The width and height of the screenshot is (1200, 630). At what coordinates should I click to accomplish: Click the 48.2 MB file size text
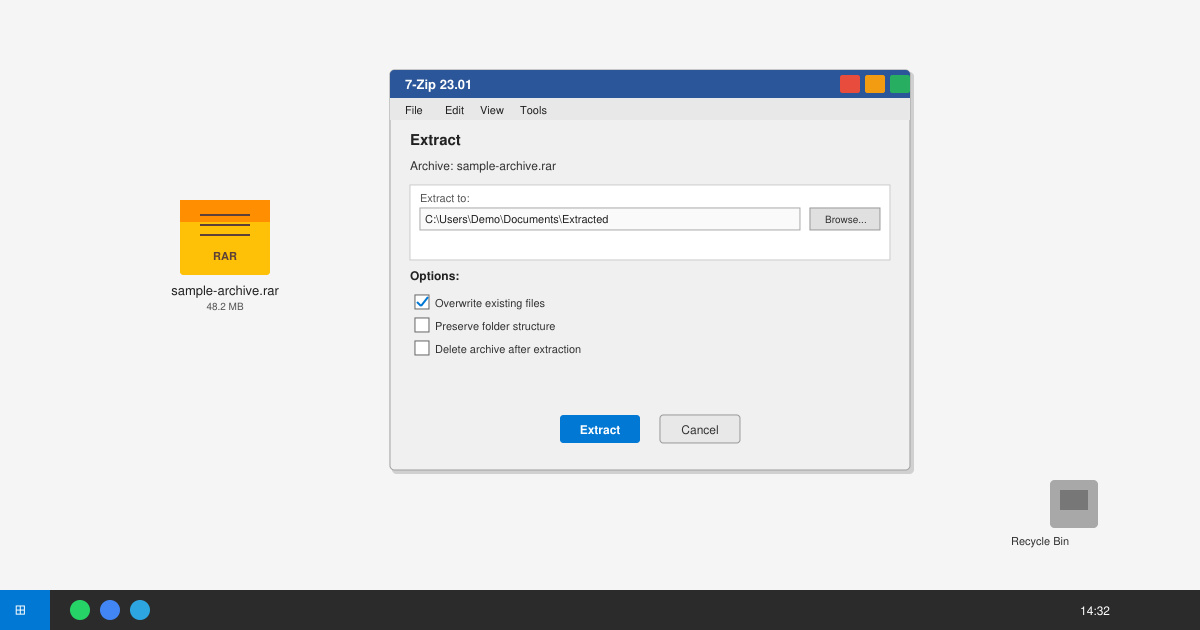[x=225, y=307]
